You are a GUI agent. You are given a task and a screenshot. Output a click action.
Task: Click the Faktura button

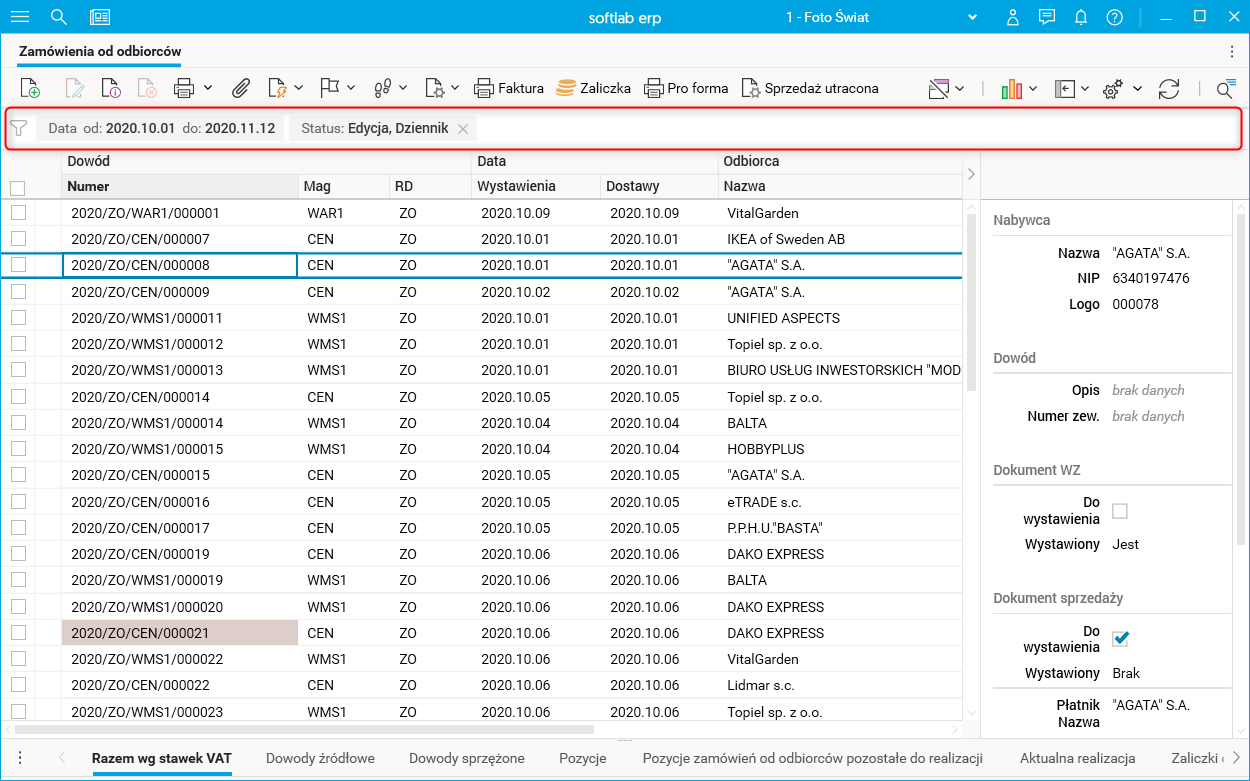509,88
